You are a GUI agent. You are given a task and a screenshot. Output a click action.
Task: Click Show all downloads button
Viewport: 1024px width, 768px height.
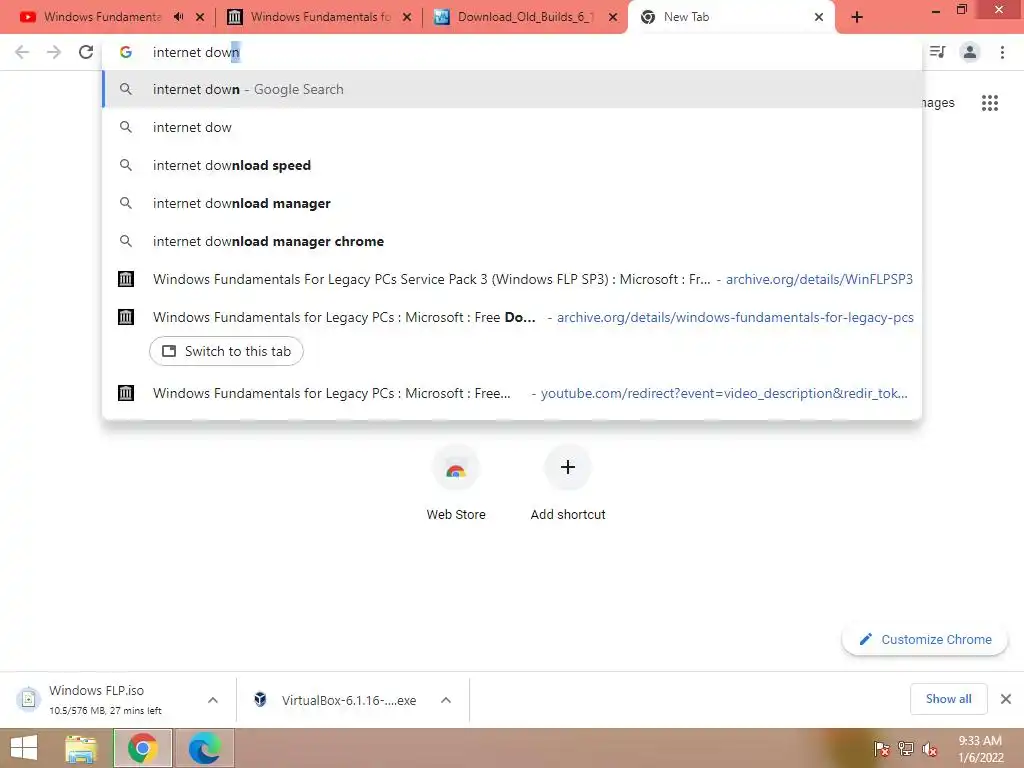coord(948,699)
